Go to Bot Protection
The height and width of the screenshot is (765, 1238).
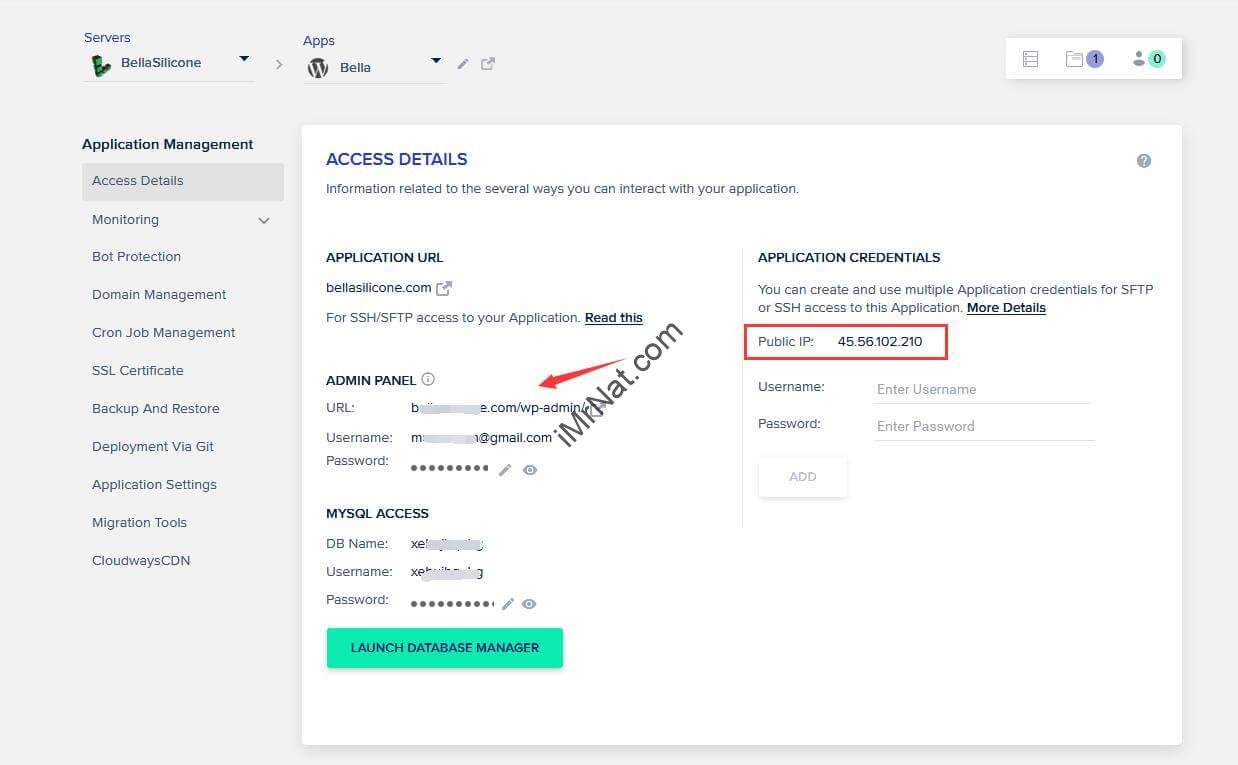pos(136,257)
